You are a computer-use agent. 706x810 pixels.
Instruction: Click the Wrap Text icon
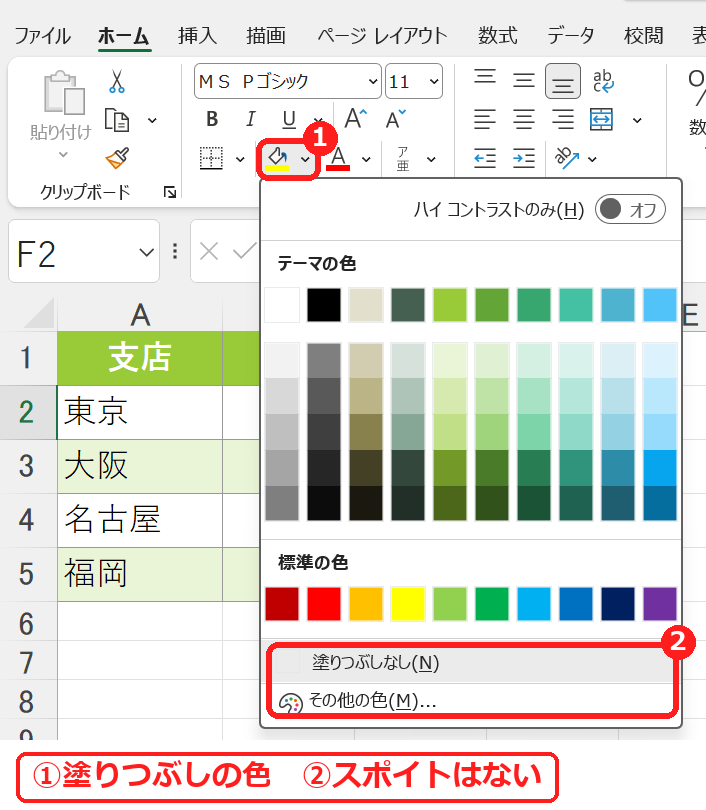click(x=603, y=81)
